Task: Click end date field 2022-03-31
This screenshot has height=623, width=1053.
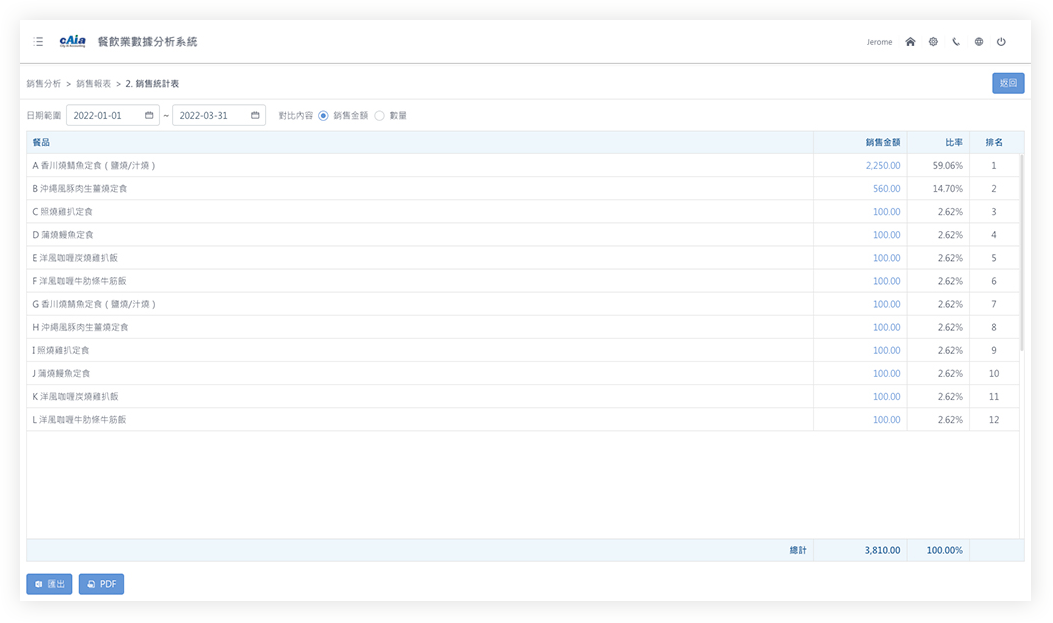Action: [219, 115]
